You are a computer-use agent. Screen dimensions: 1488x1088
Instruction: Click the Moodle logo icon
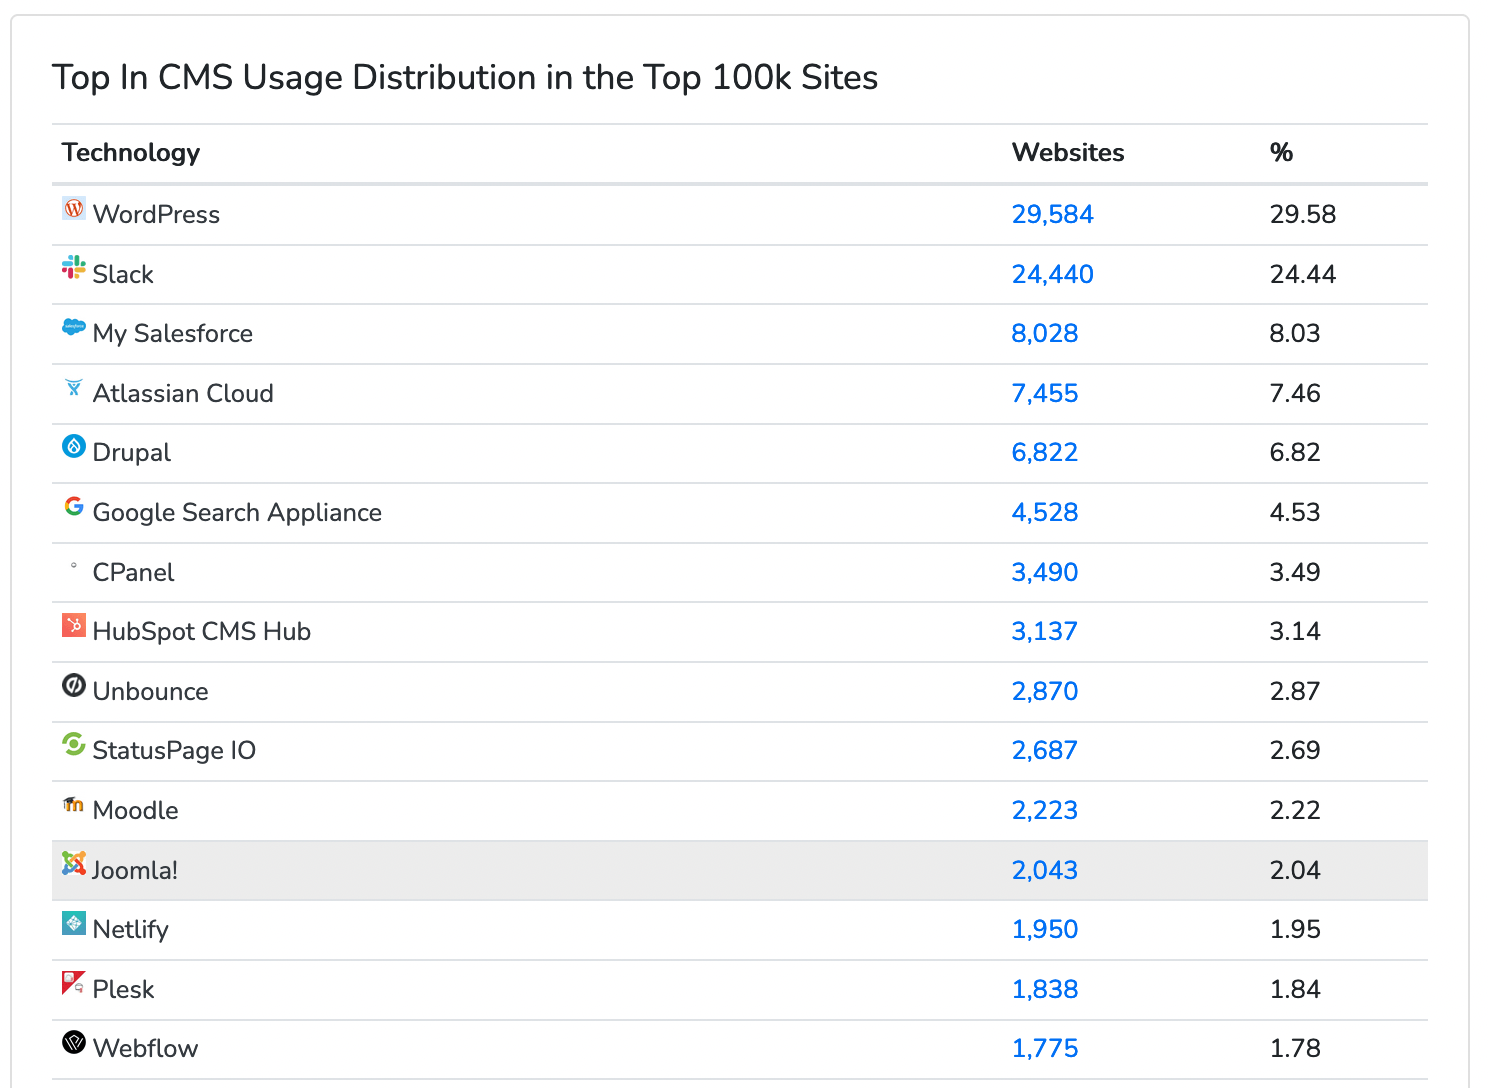[x=74, y=804]
